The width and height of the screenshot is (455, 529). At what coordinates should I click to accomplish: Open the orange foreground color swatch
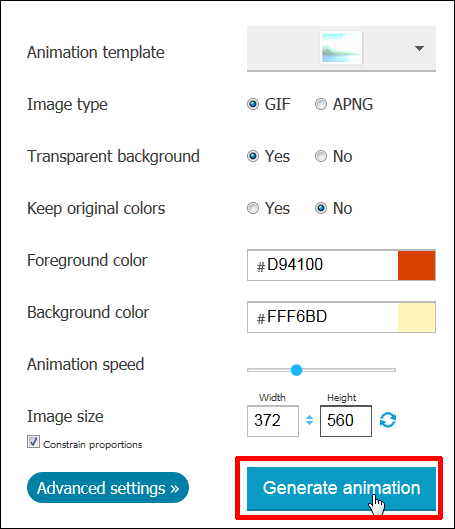(417, 265)
